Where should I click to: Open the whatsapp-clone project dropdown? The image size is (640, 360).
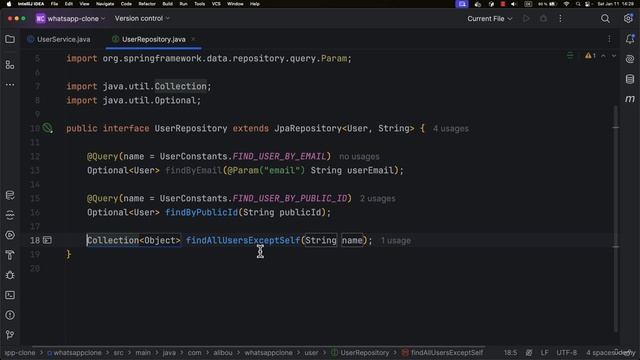(x=71, y=19)
